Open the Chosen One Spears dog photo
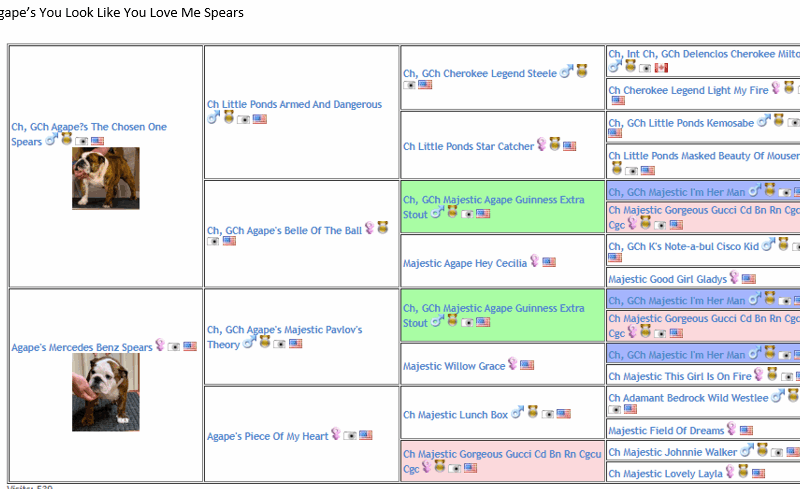This screenshot has height=489, width=800. [x=105, y=178]
